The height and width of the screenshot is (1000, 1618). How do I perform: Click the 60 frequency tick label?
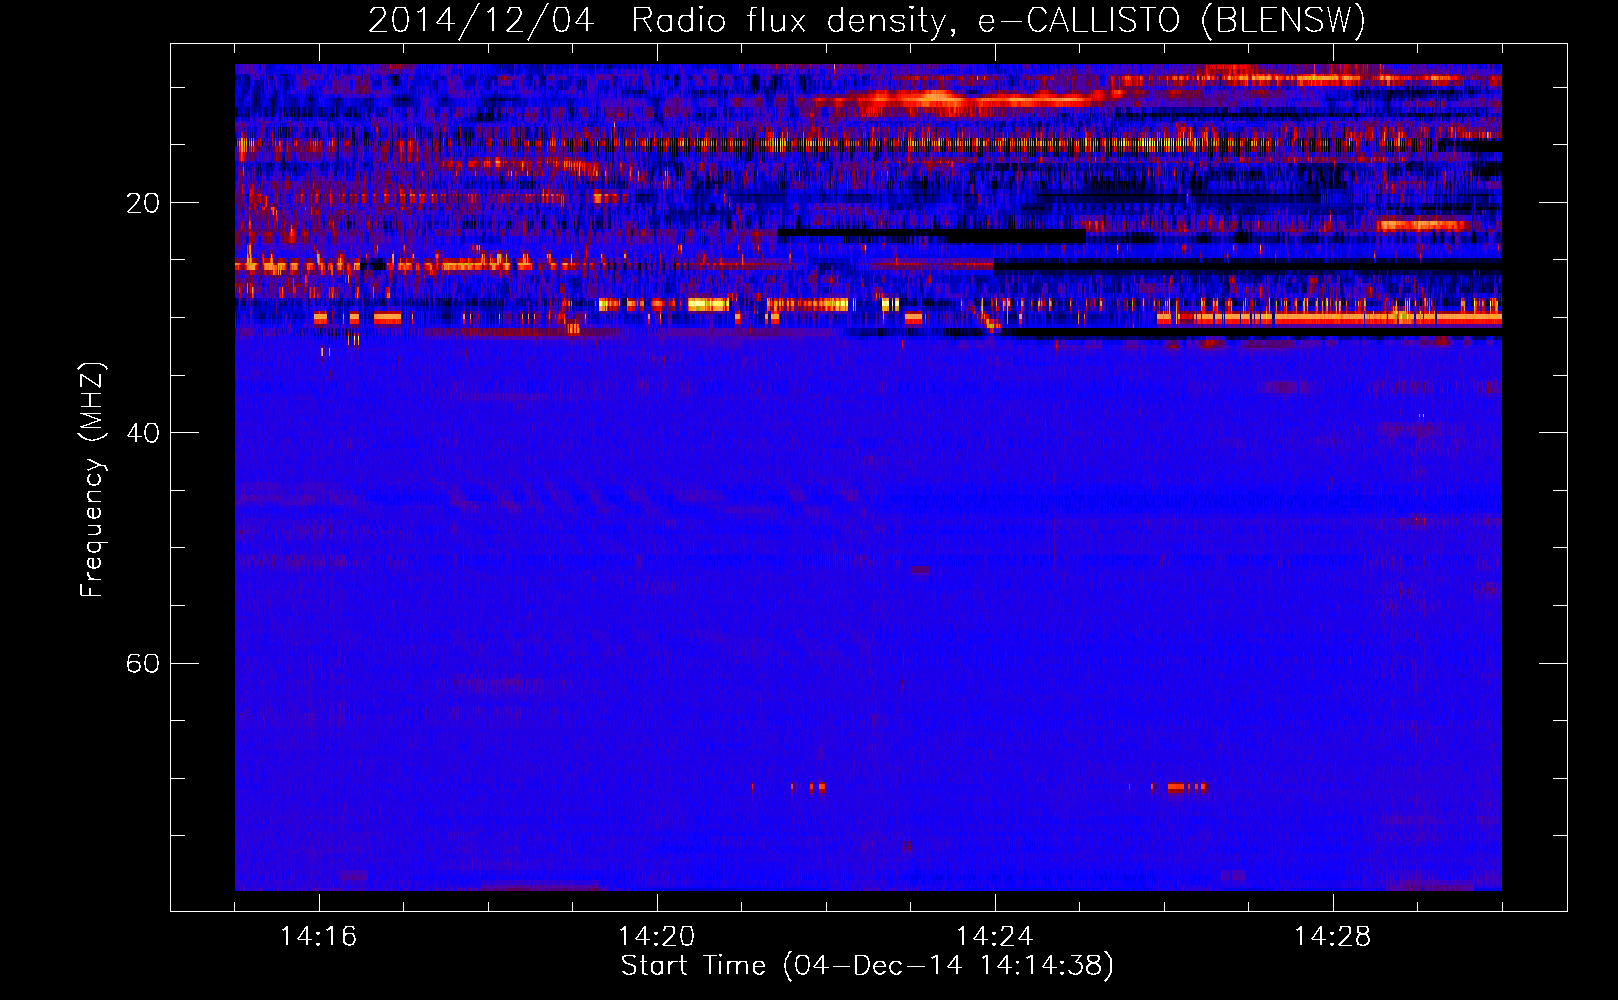click(x=142, y=664)
